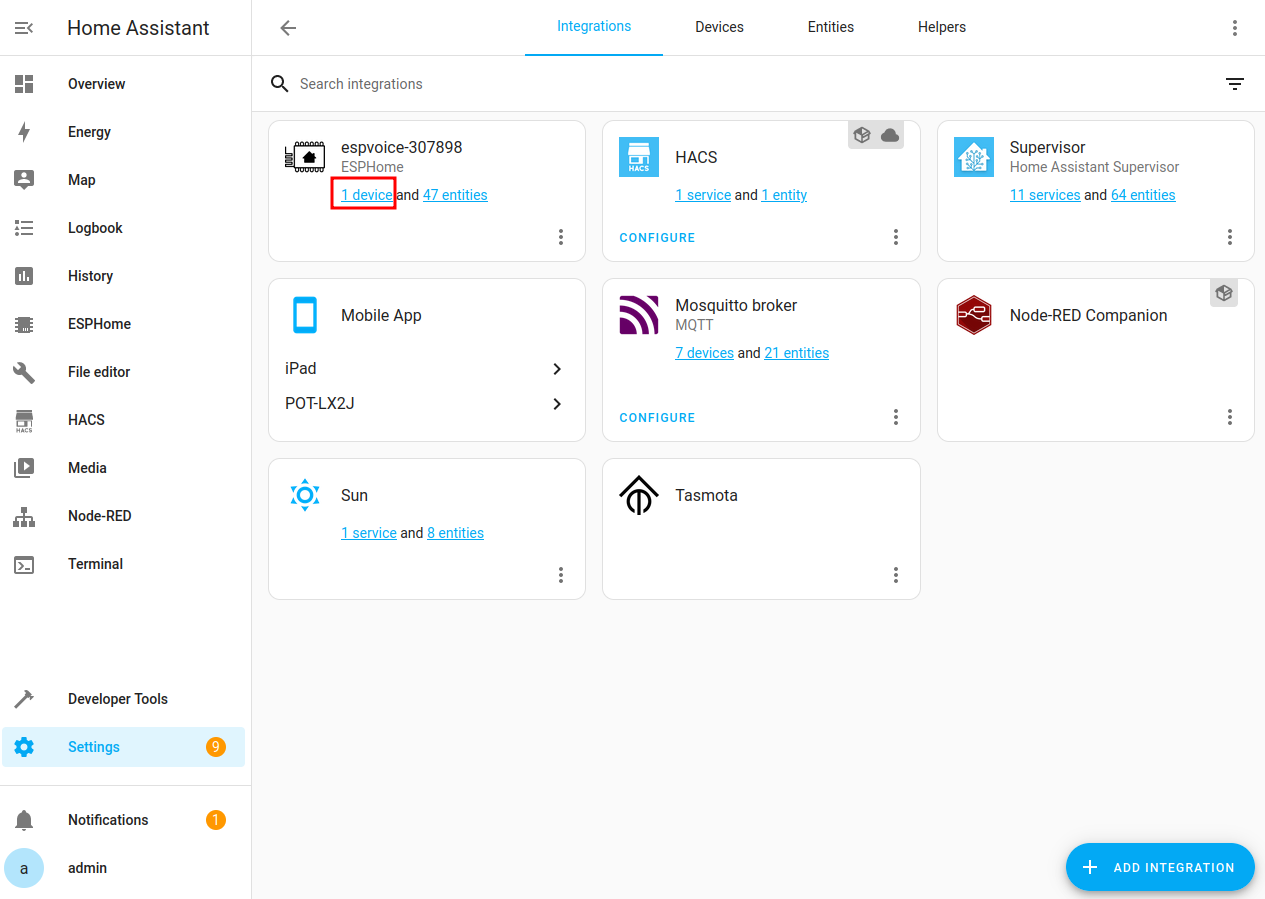Screen dimensions: 1265x899
Task: Click the Mobile App phone icon
Action: 304,315
